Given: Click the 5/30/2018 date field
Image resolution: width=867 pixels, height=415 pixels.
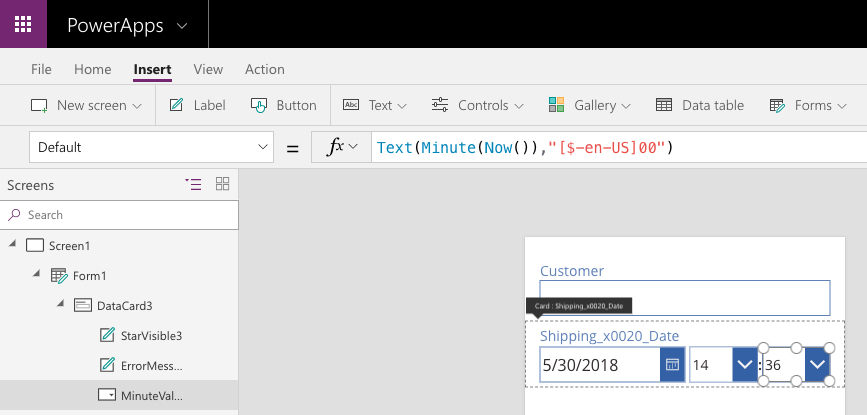Looking at the screenshot, I should point(600,365).
